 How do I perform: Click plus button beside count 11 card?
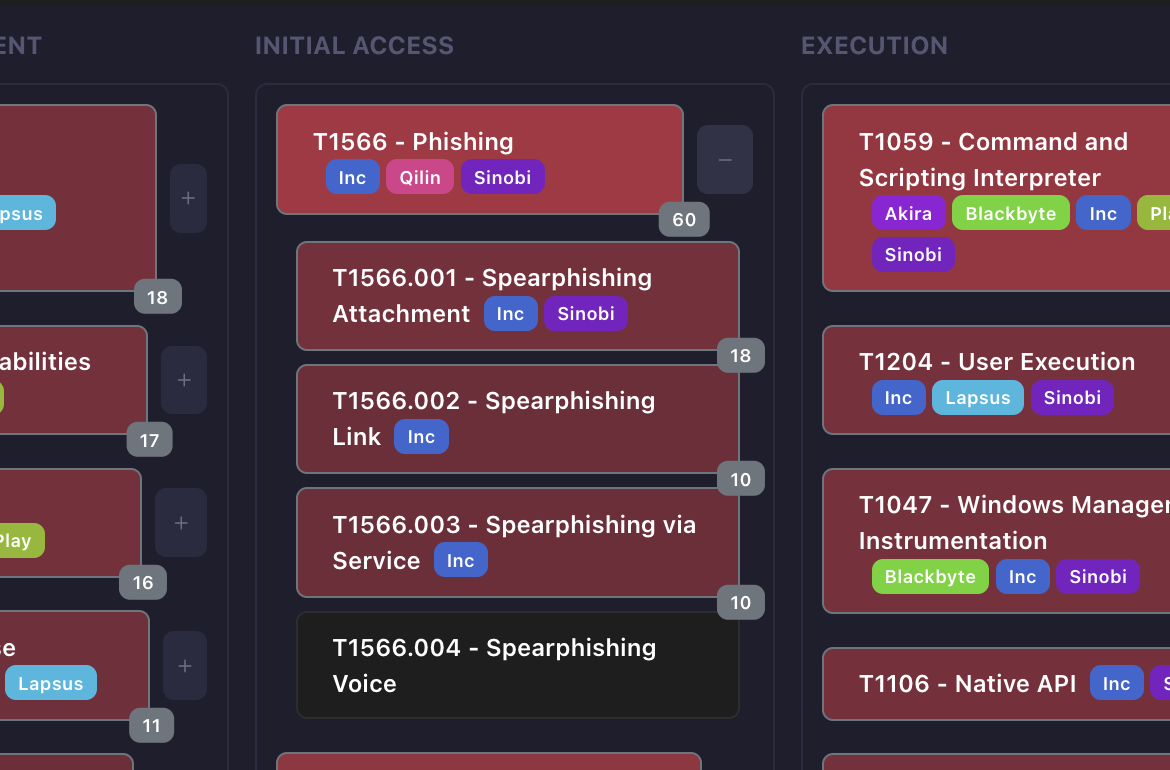point(184,665)
